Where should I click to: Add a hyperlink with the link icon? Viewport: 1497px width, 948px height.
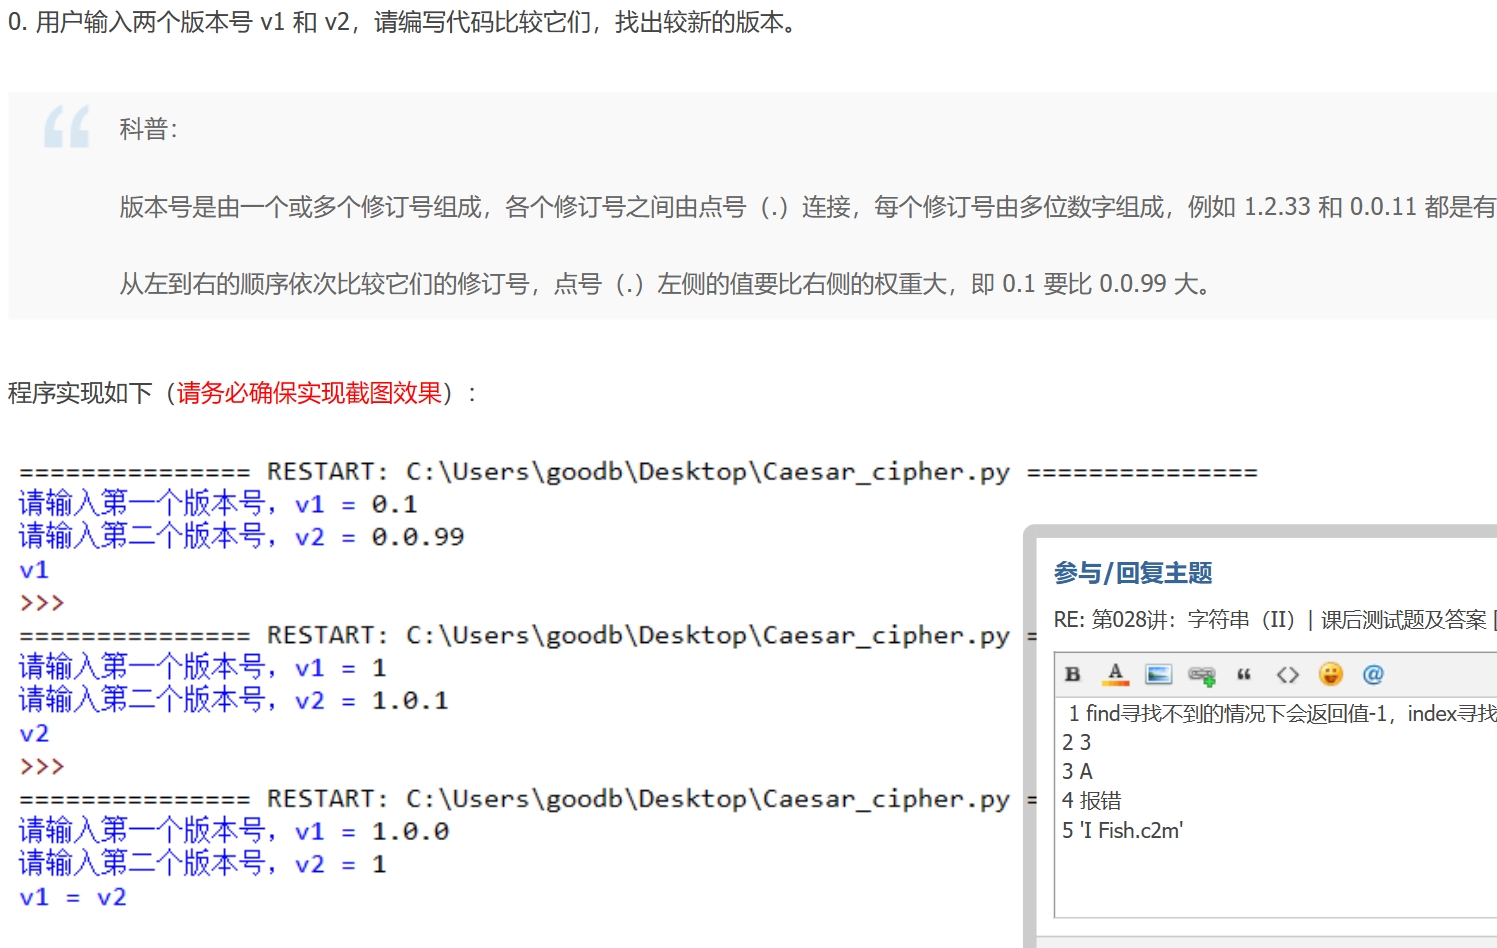click(x=1202, y=675)
